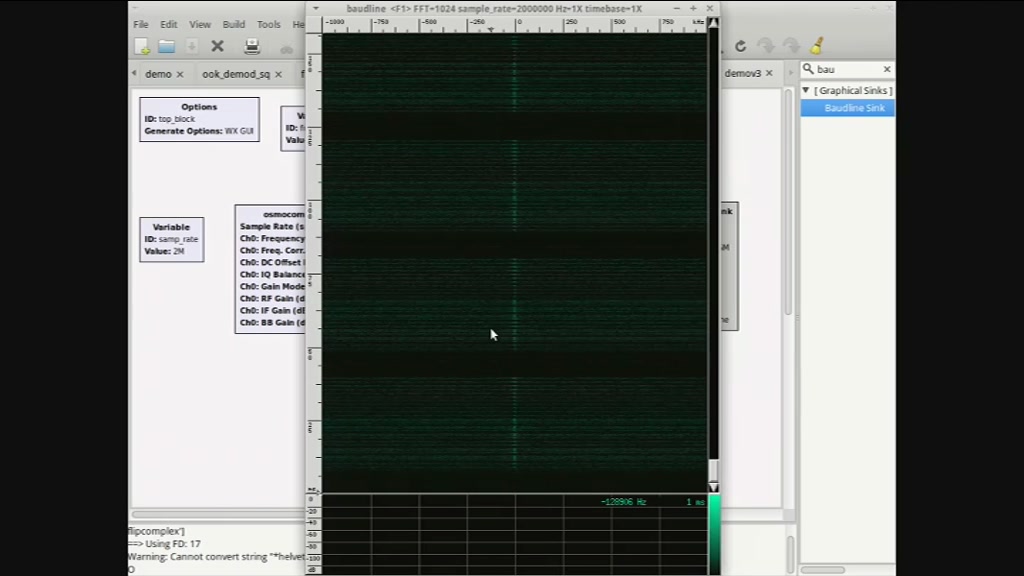Close the demo tab
This screenshot has width=1024, height=576.
pyautogui.click(x=180, y=74)
